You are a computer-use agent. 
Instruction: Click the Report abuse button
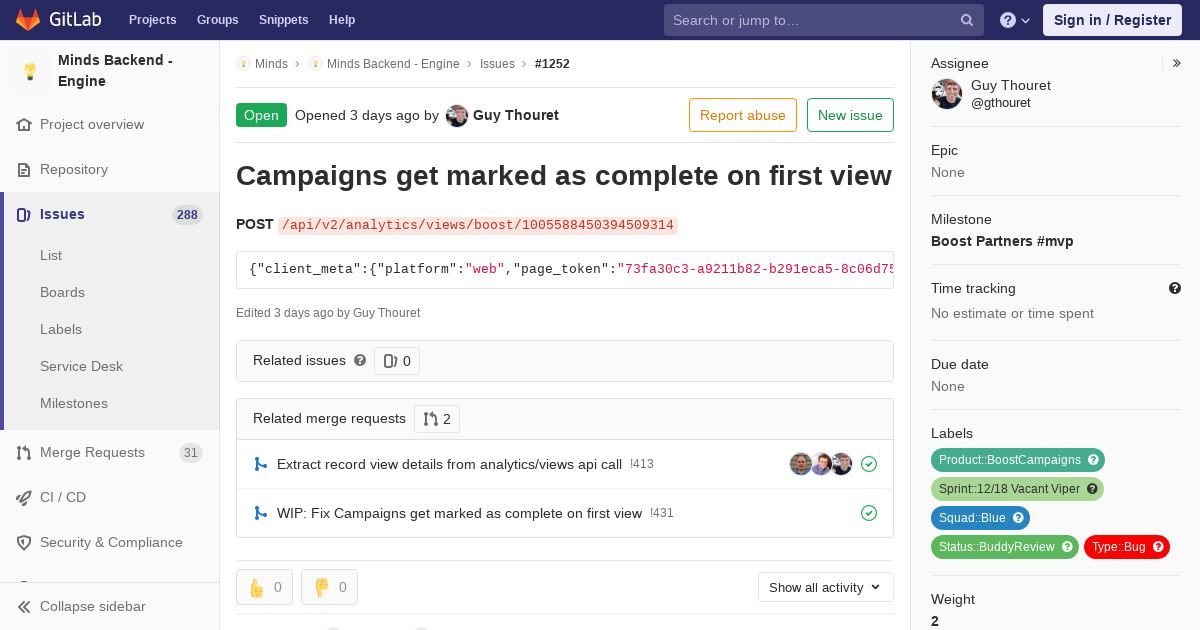tap(743, 115)
